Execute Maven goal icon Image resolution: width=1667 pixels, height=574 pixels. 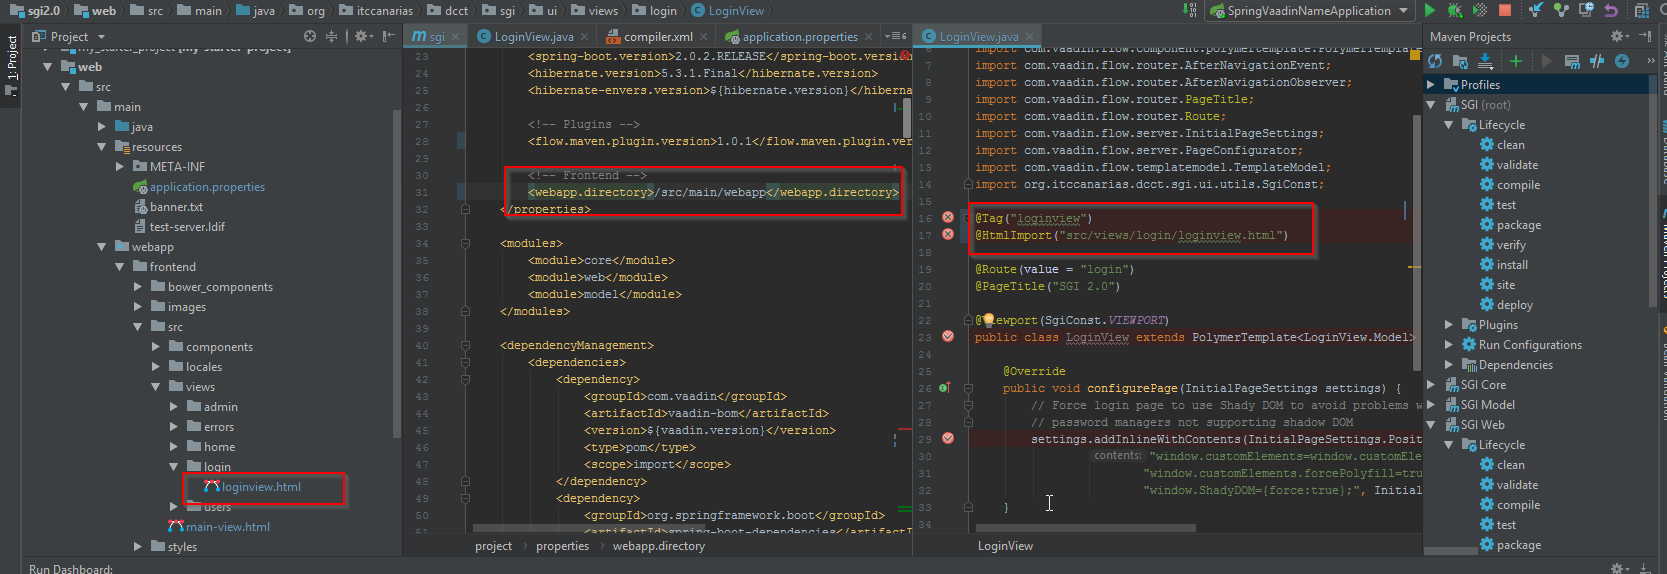coord(1572,61)
